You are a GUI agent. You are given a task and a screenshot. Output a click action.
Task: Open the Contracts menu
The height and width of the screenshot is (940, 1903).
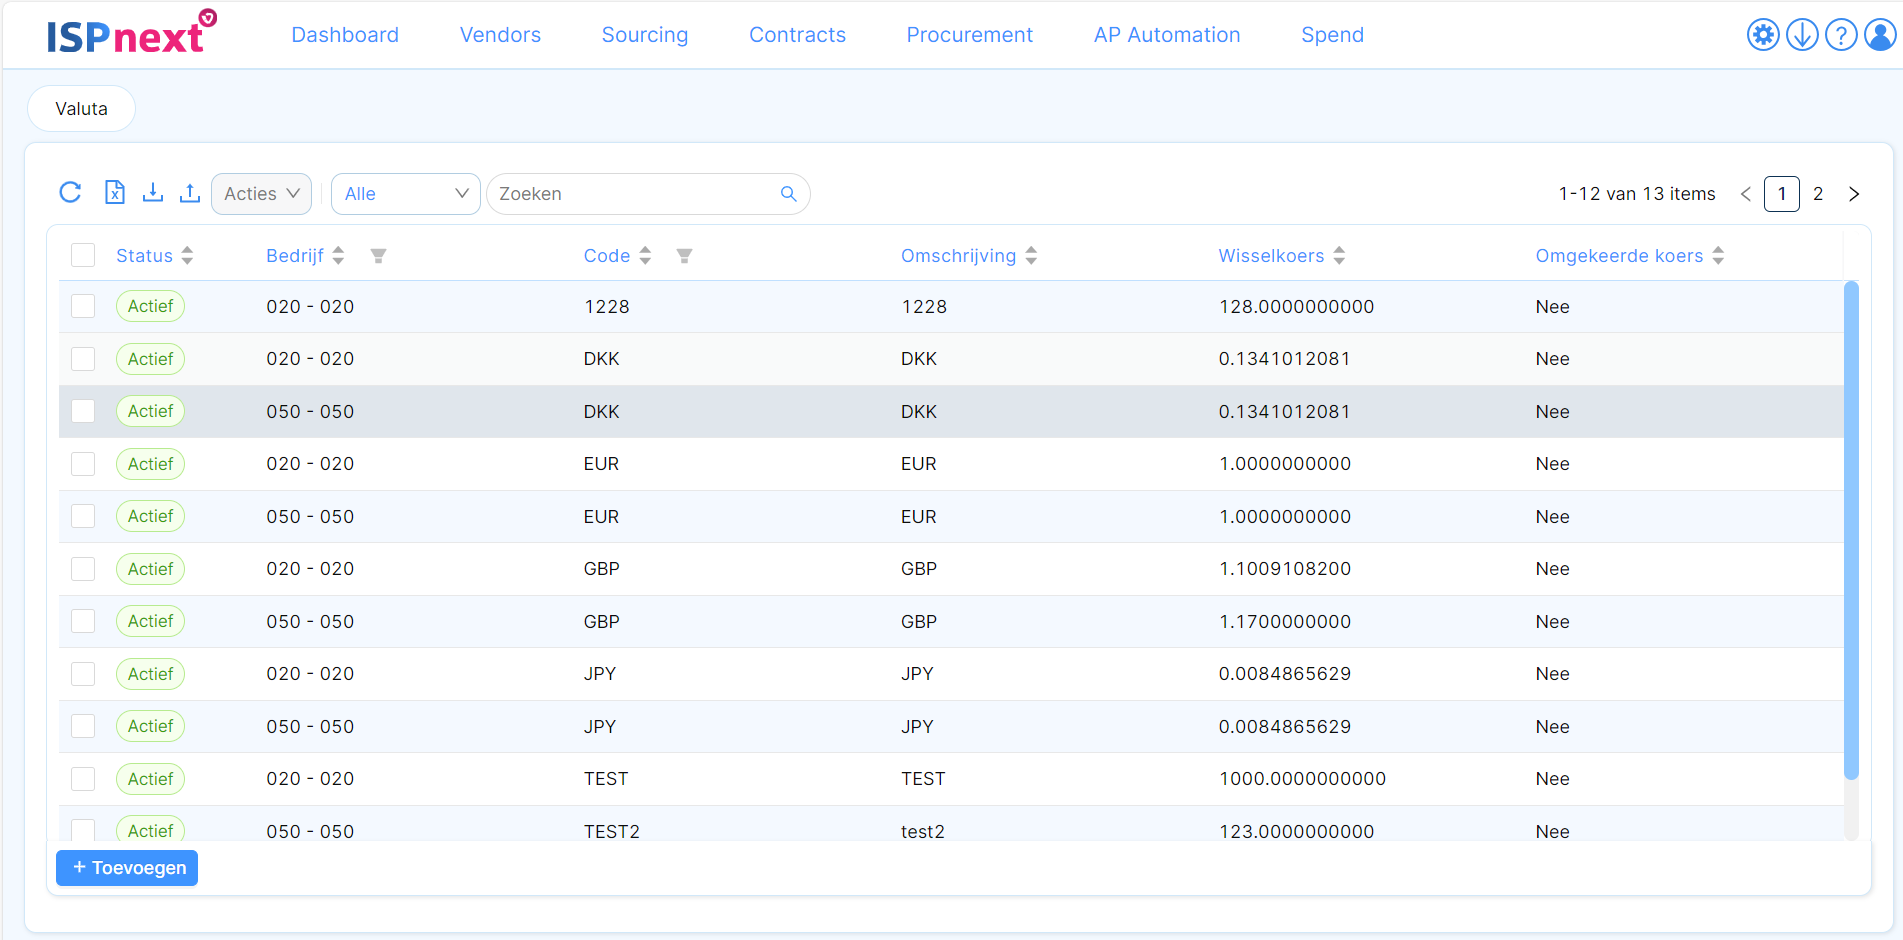coord(797,35)
